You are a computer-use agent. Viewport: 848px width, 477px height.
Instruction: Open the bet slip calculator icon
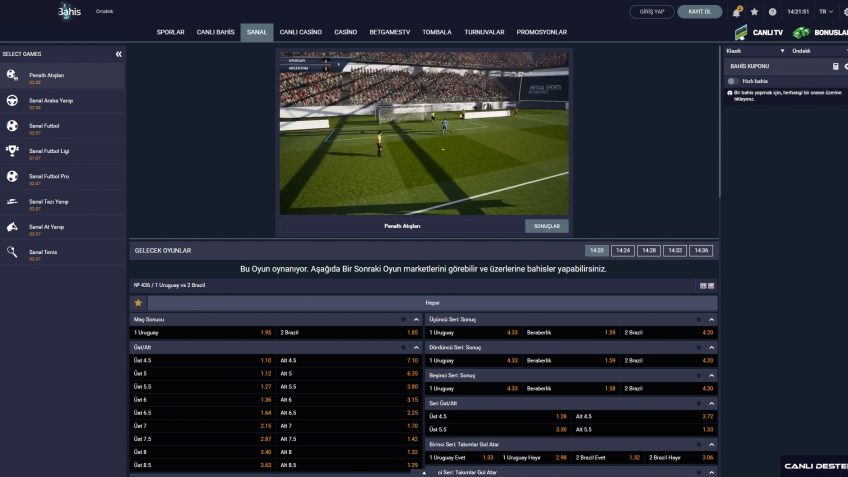835,66
